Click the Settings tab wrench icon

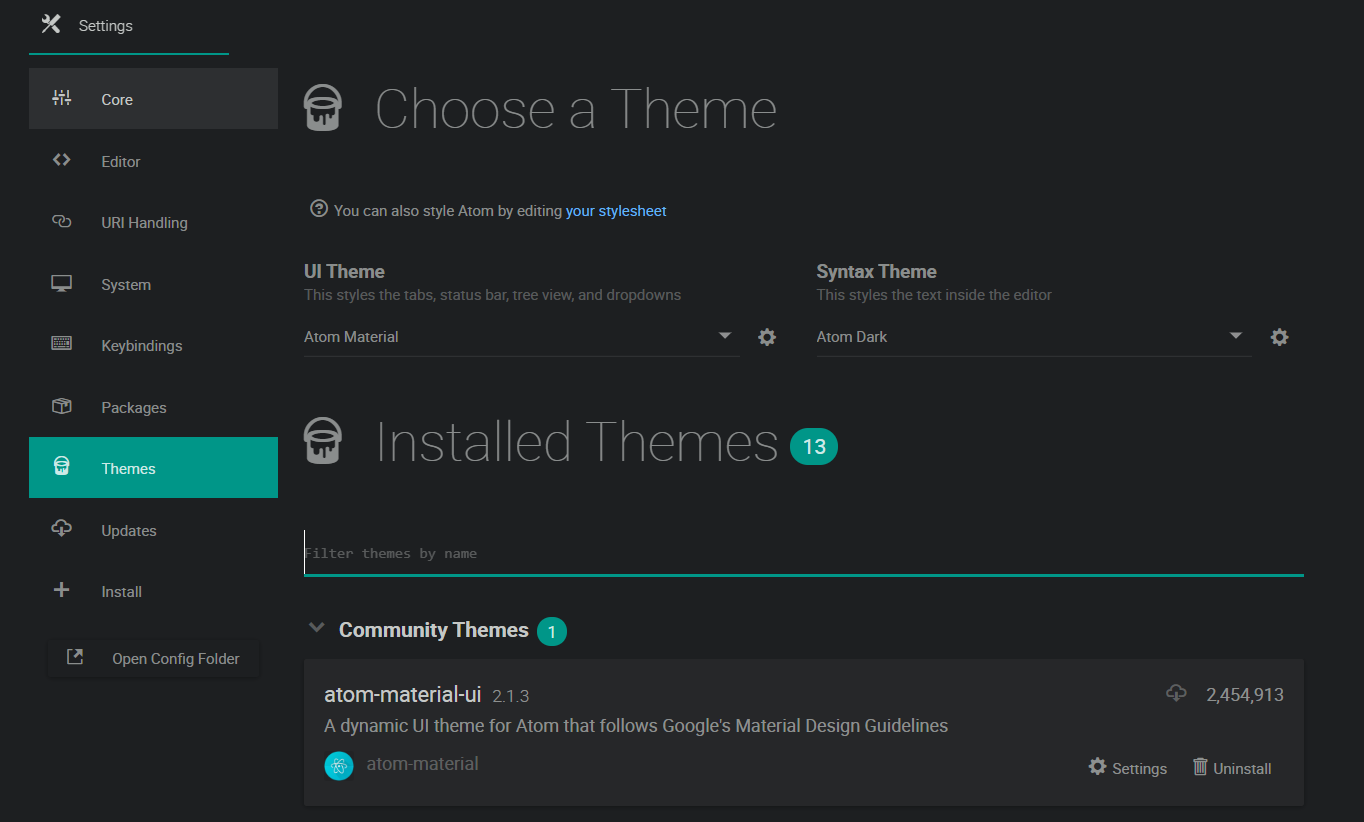(x=51, y=24)
